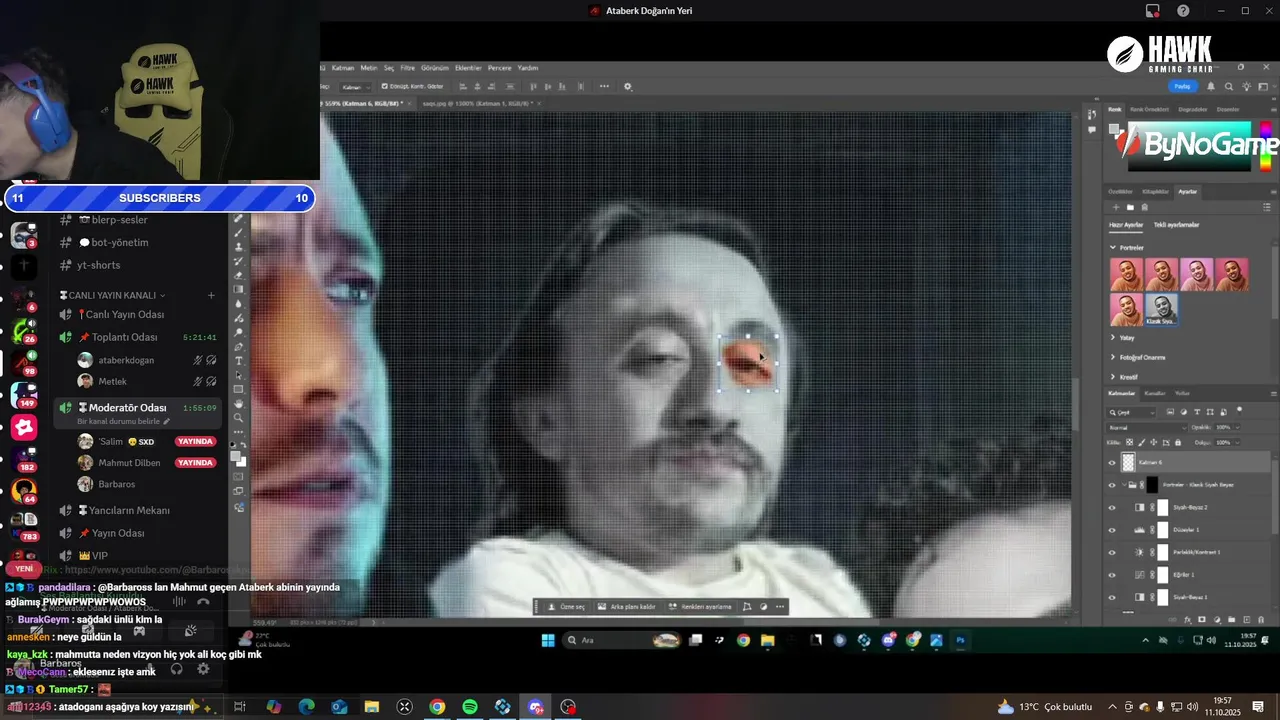Open Photoshop options bar settings gear
Screen dimensions: 1280x720
tap(628, 87)
